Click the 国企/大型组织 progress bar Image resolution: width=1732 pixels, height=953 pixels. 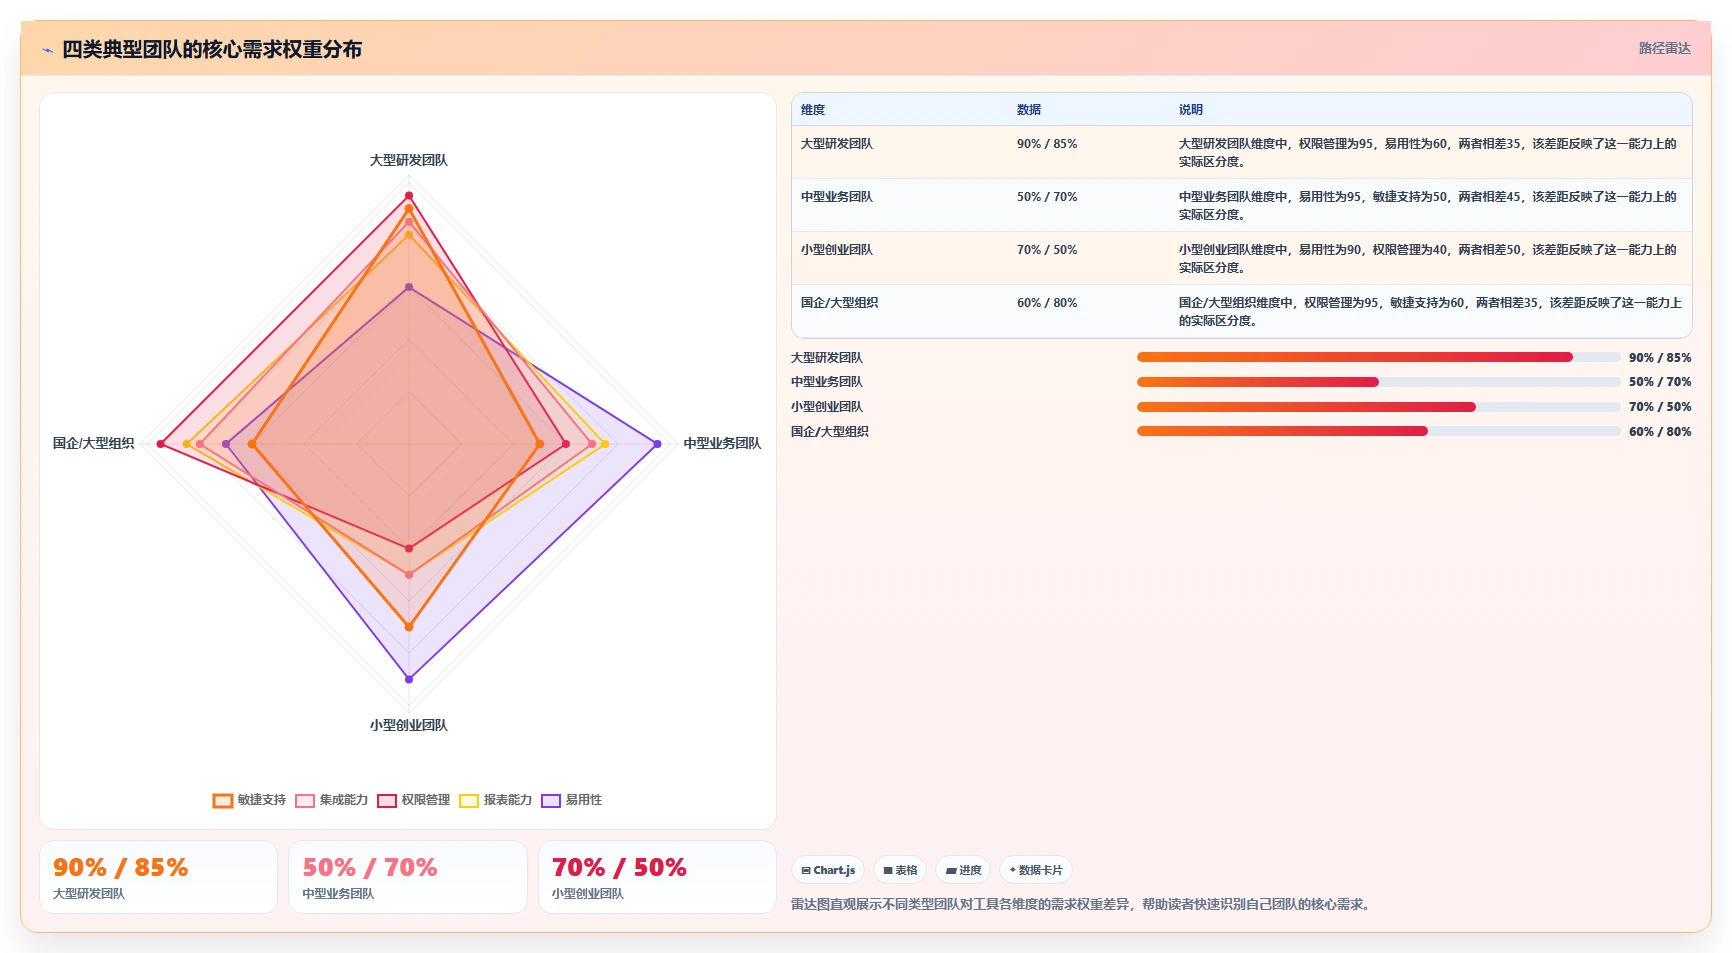pos(1378,431)
